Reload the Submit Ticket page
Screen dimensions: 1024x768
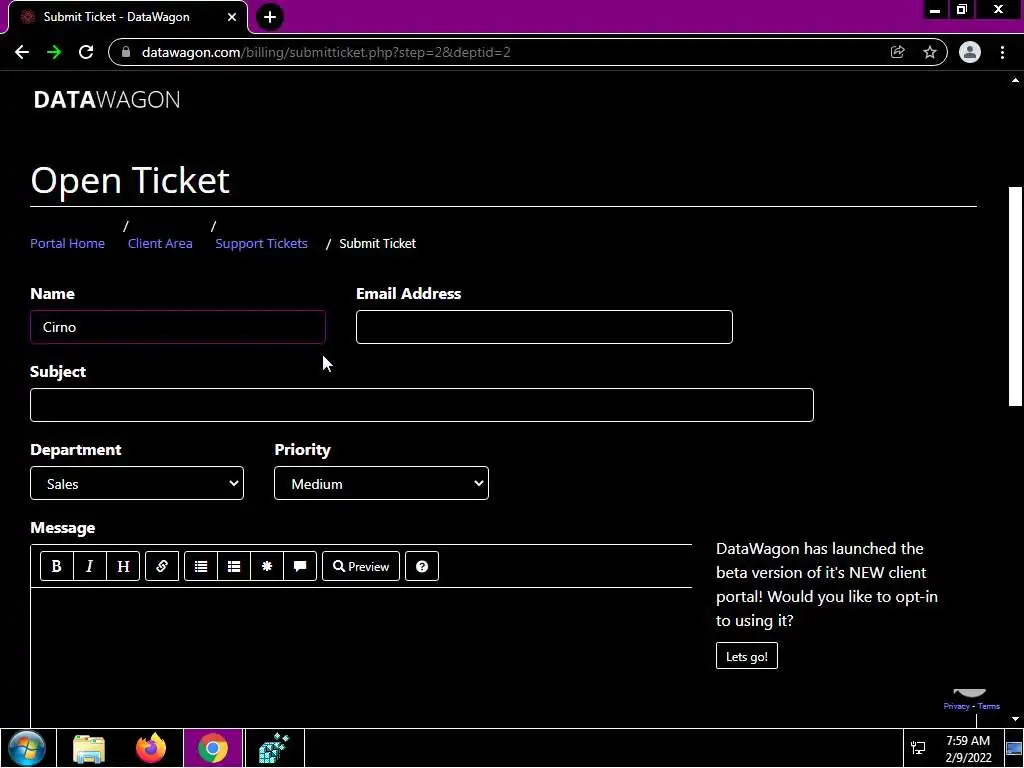click(x=86, y=52)
